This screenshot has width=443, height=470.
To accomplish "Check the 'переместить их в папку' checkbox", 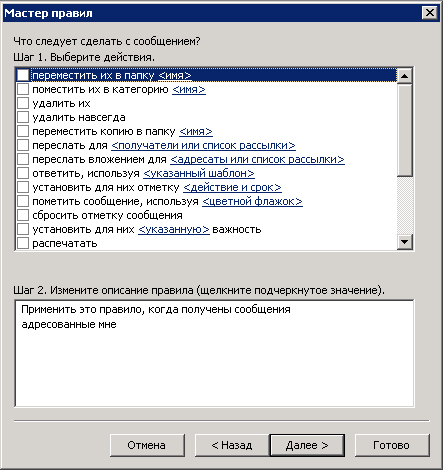I will click(23, 75).
